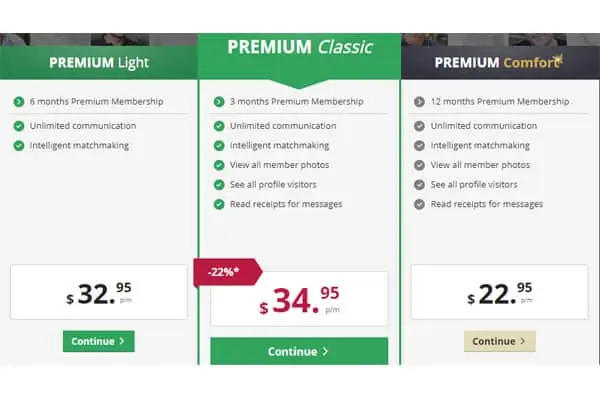This screenshot has width=600, height=400.
Task: Click the checkmark next to Classic's View all member photos
Action: click(x=219, y=165)
